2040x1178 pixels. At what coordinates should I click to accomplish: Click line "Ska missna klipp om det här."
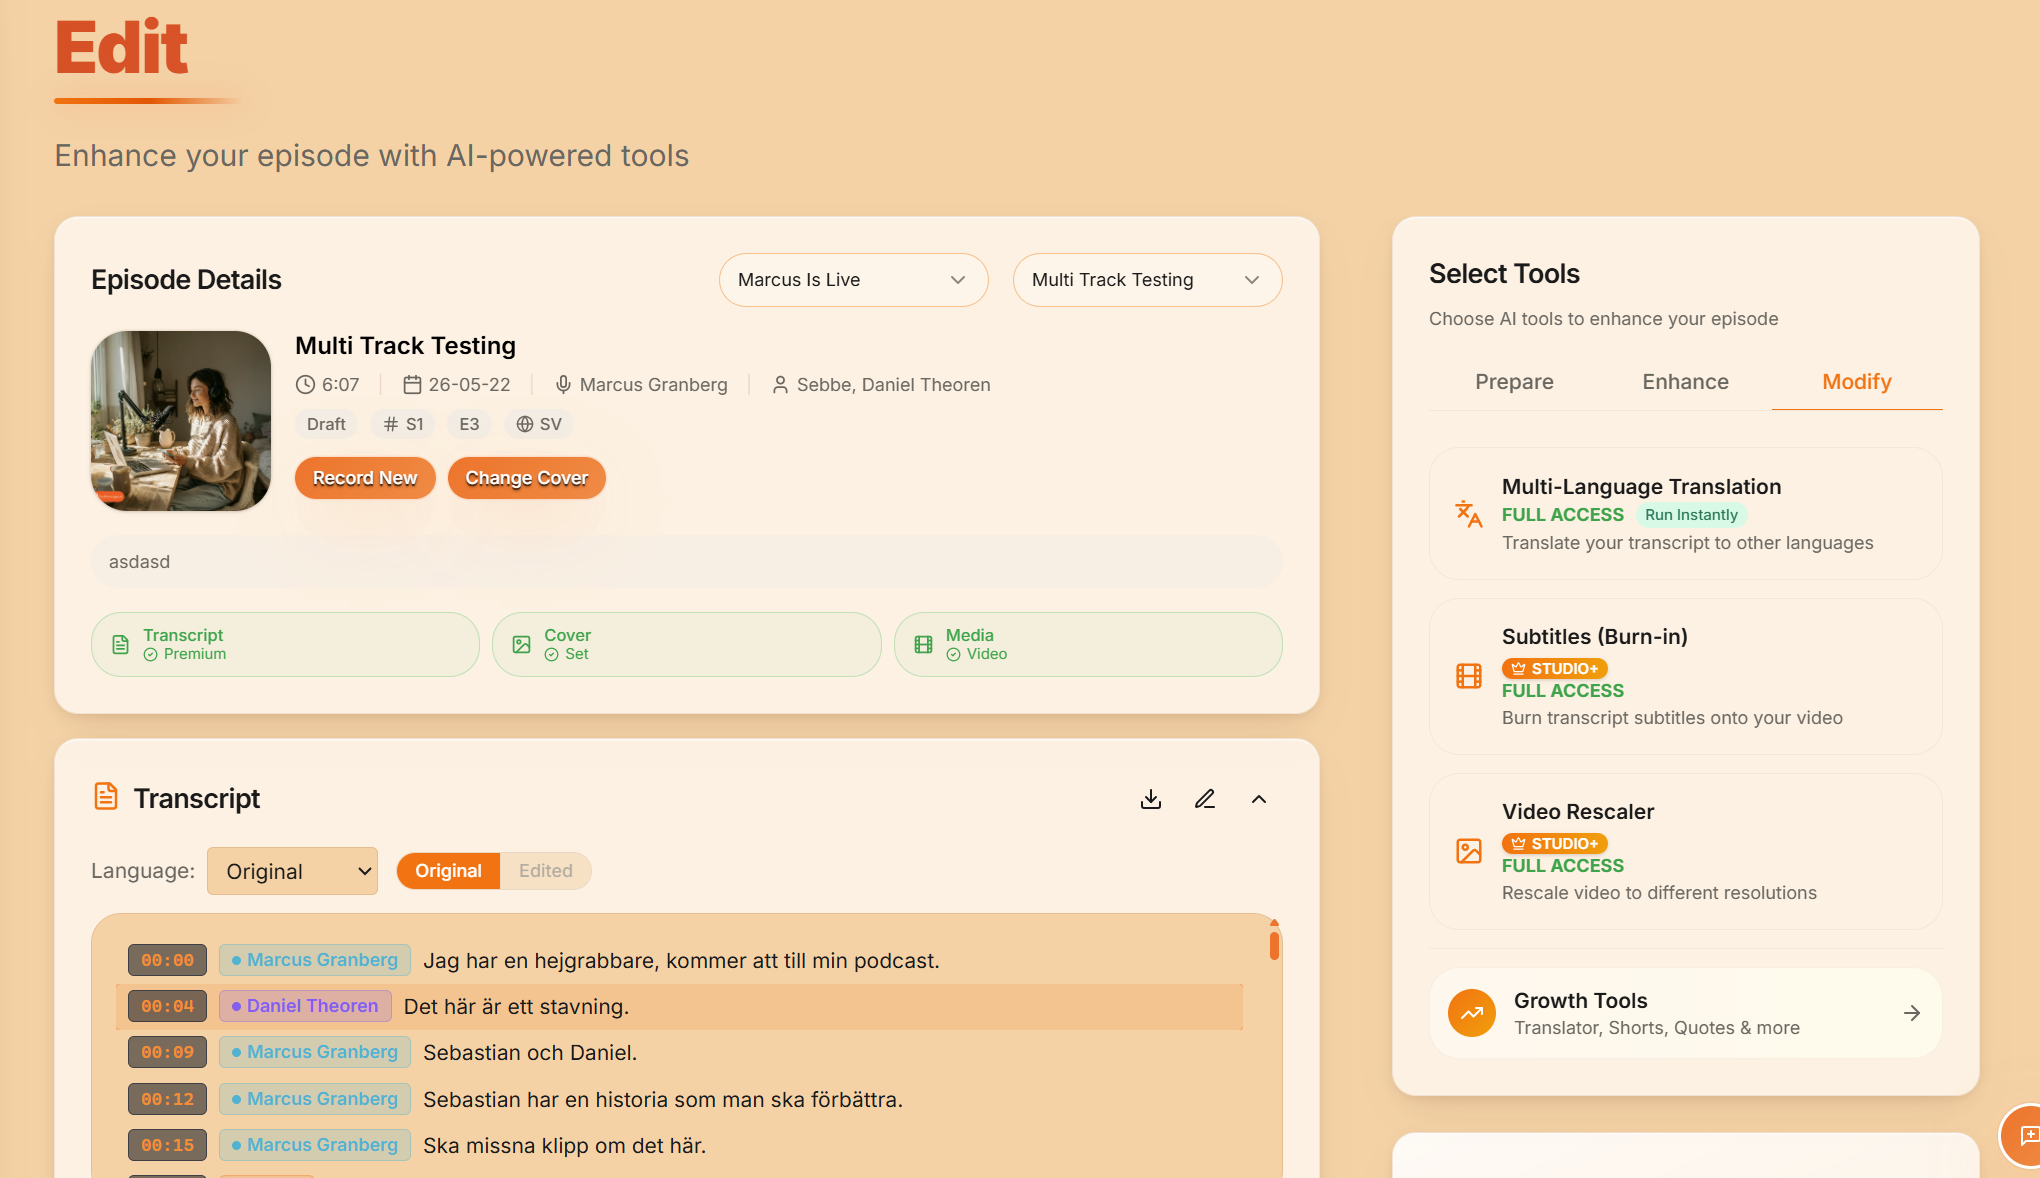[x=564, y=1146]
